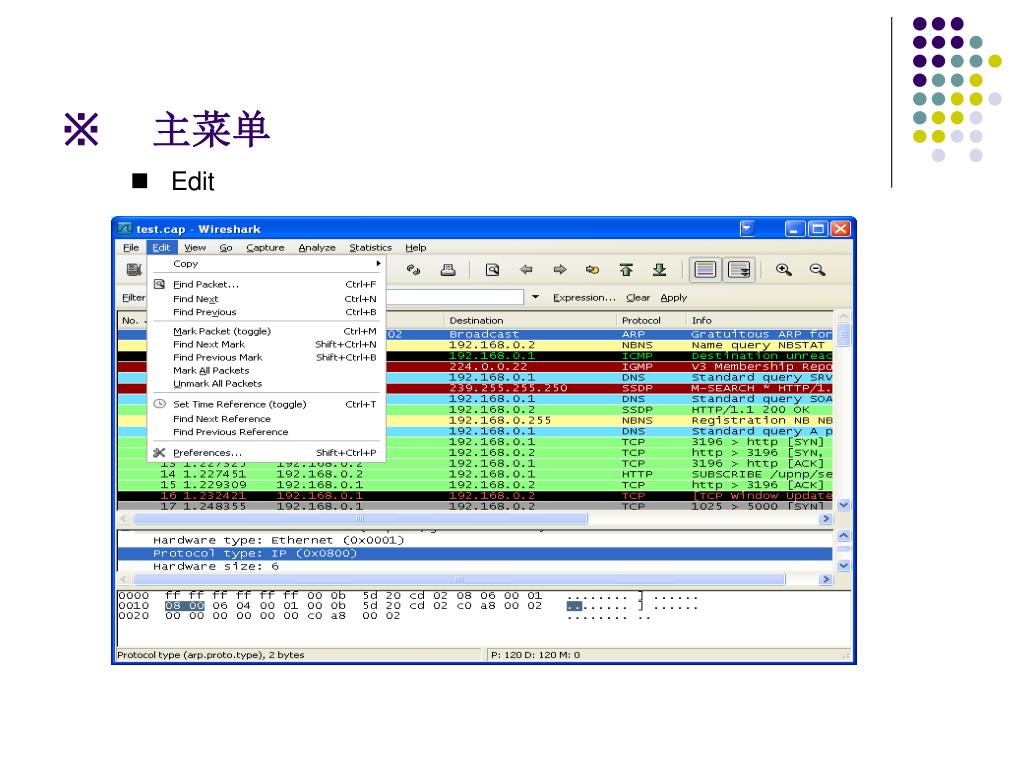
Task: Click inside the filter input field
Action: (455, 297)
